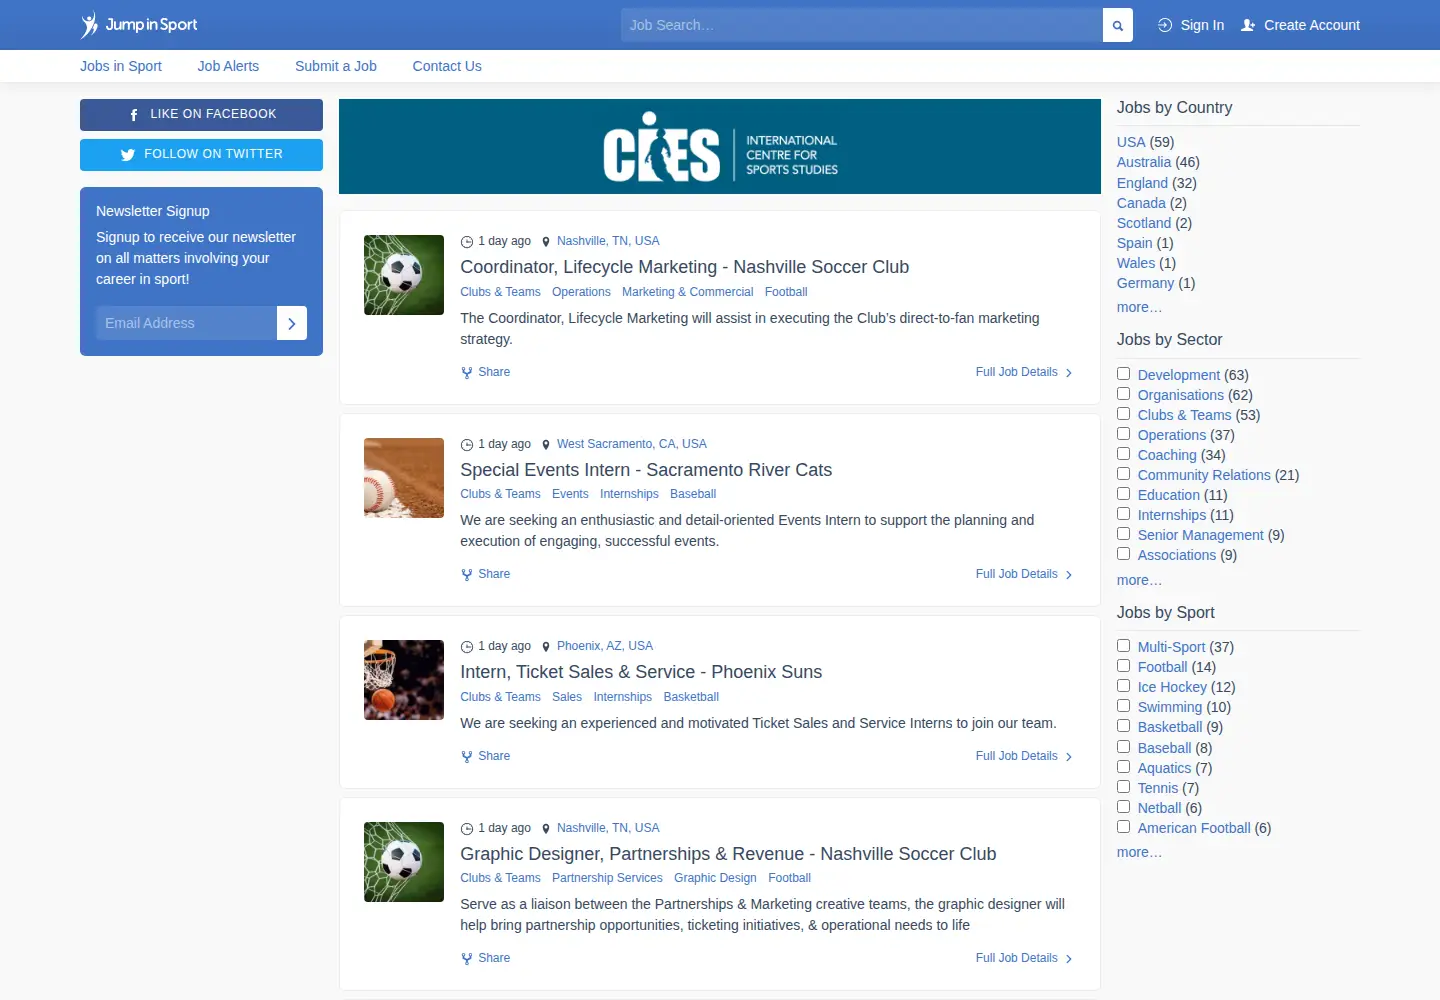Click the Community Relations sector link

[x=1204, y=475]
